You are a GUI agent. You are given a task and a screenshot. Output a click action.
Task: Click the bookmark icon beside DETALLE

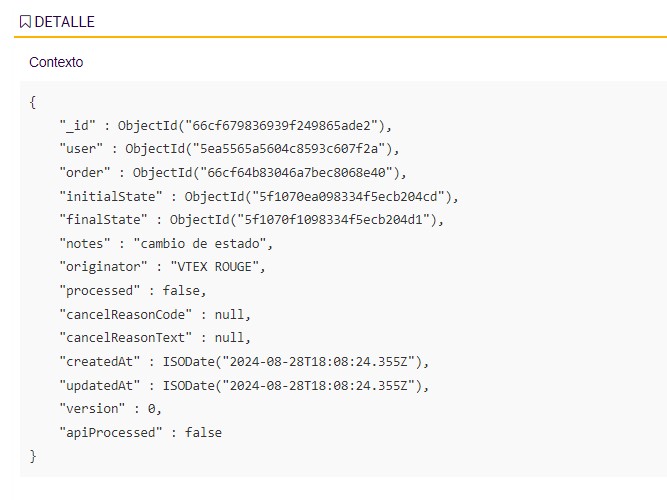click(x=25, y=21)
